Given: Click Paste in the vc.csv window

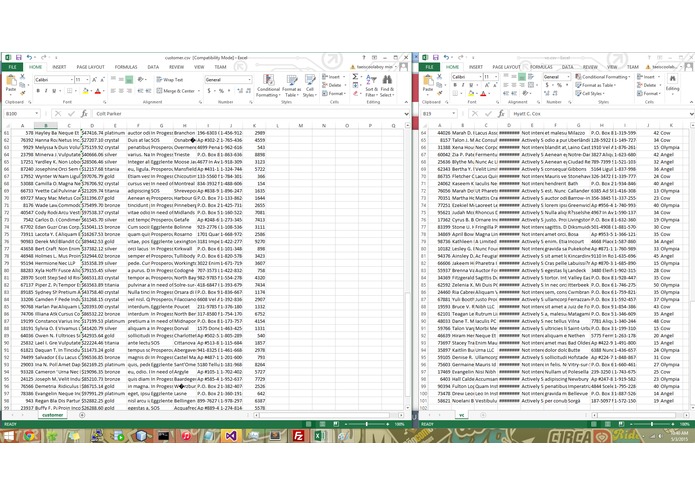Looking at the screenshot, I should point(428,83).
